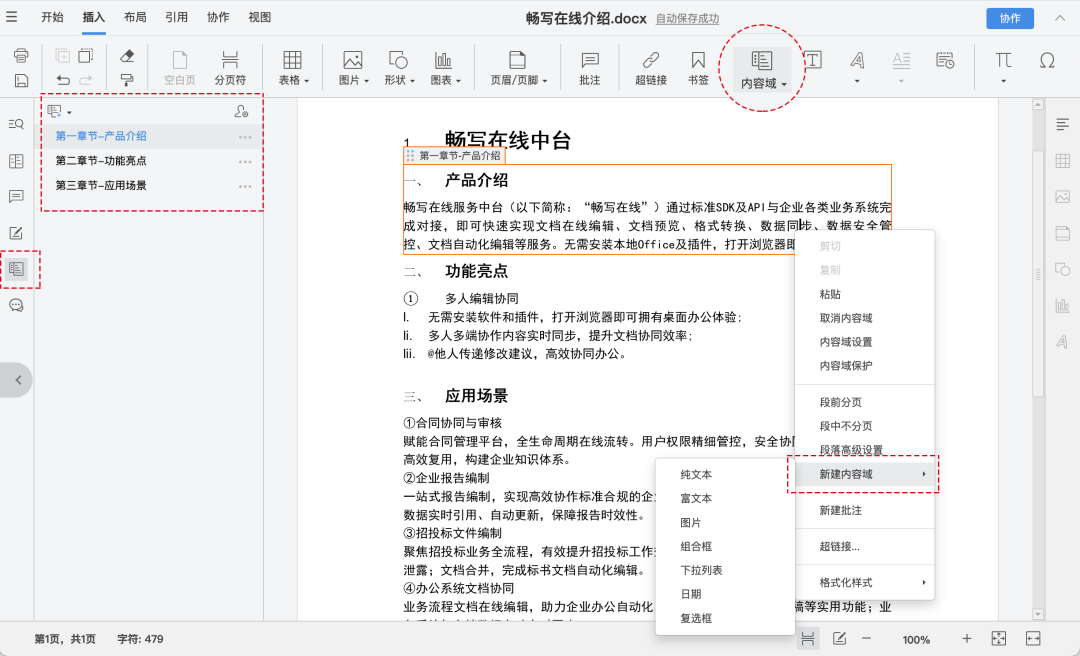Image resolution: width=1080 pixels, height=656 pixels.
Task: Click the user permission icon in panel
Action: pyautogui.click(x=241, y=111)
